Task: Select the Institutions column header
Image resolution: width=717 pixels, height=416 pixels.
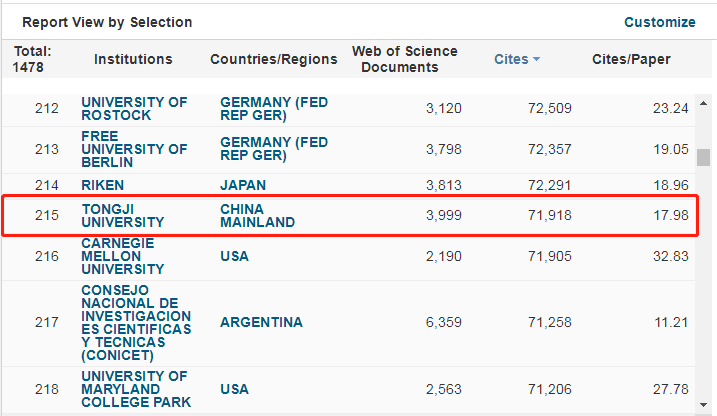Action: pyautogui.click(x=133, y=60)
